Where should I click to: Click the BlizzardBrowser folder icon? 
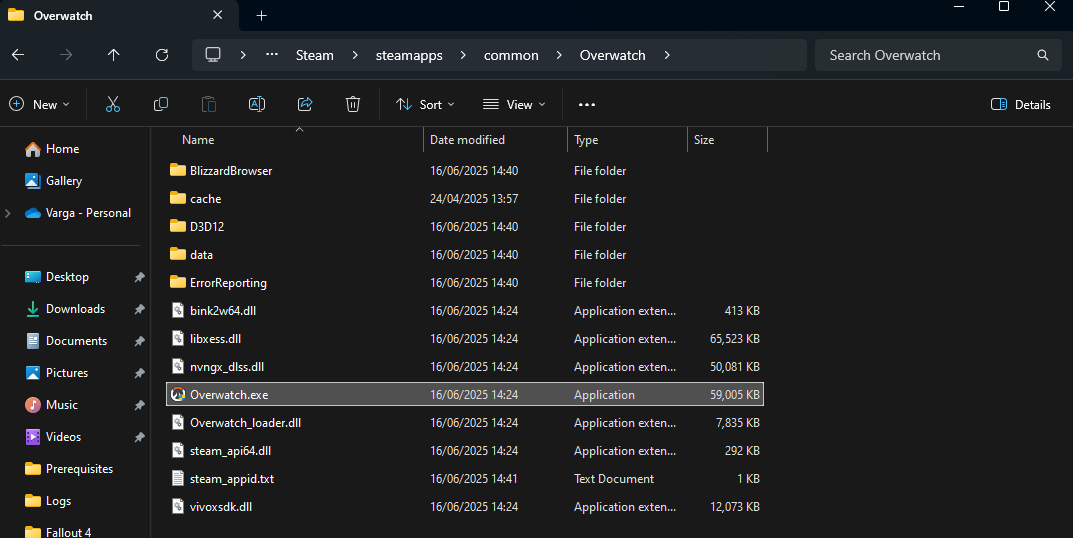click(x=178, y=170)
